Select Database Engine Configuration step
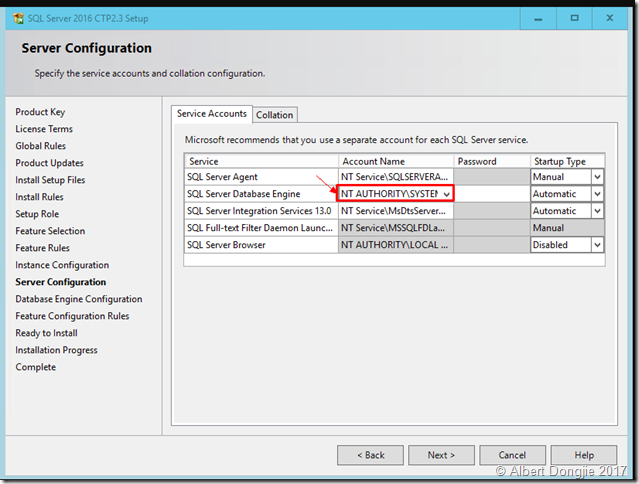The width and height of the screenshot is (639, 484). click(79, 299)
